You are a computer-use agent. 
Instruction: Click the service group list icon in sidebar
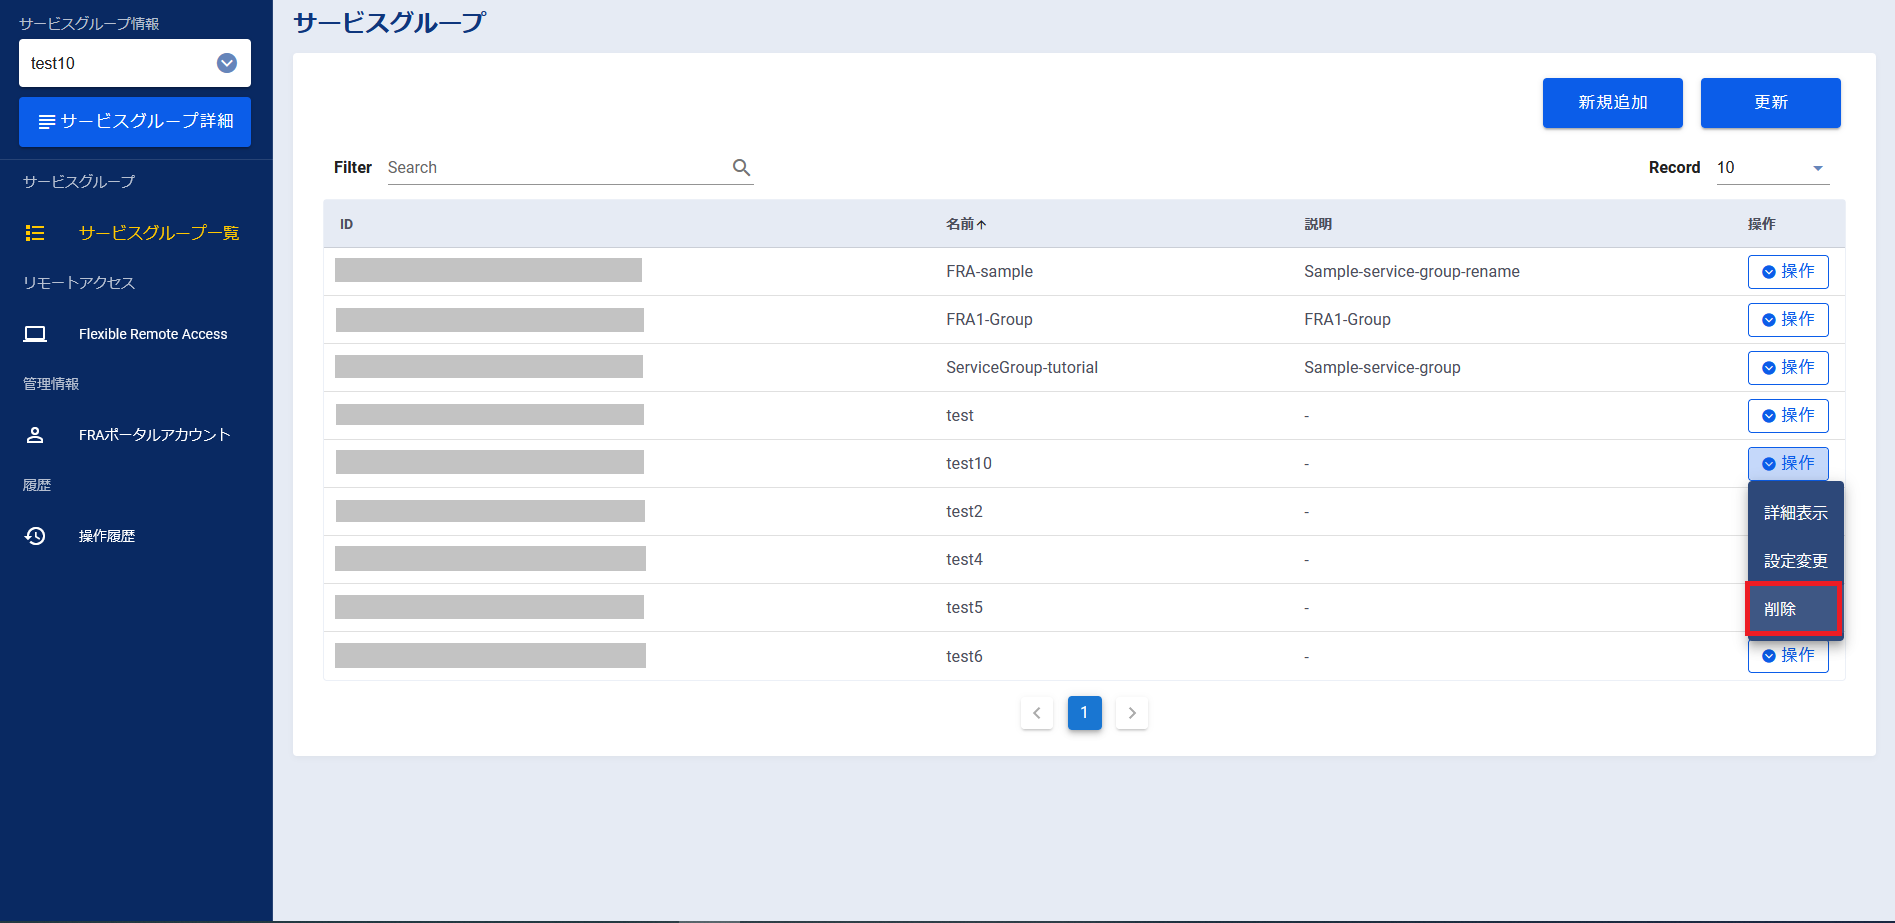(x=35, y=233)
